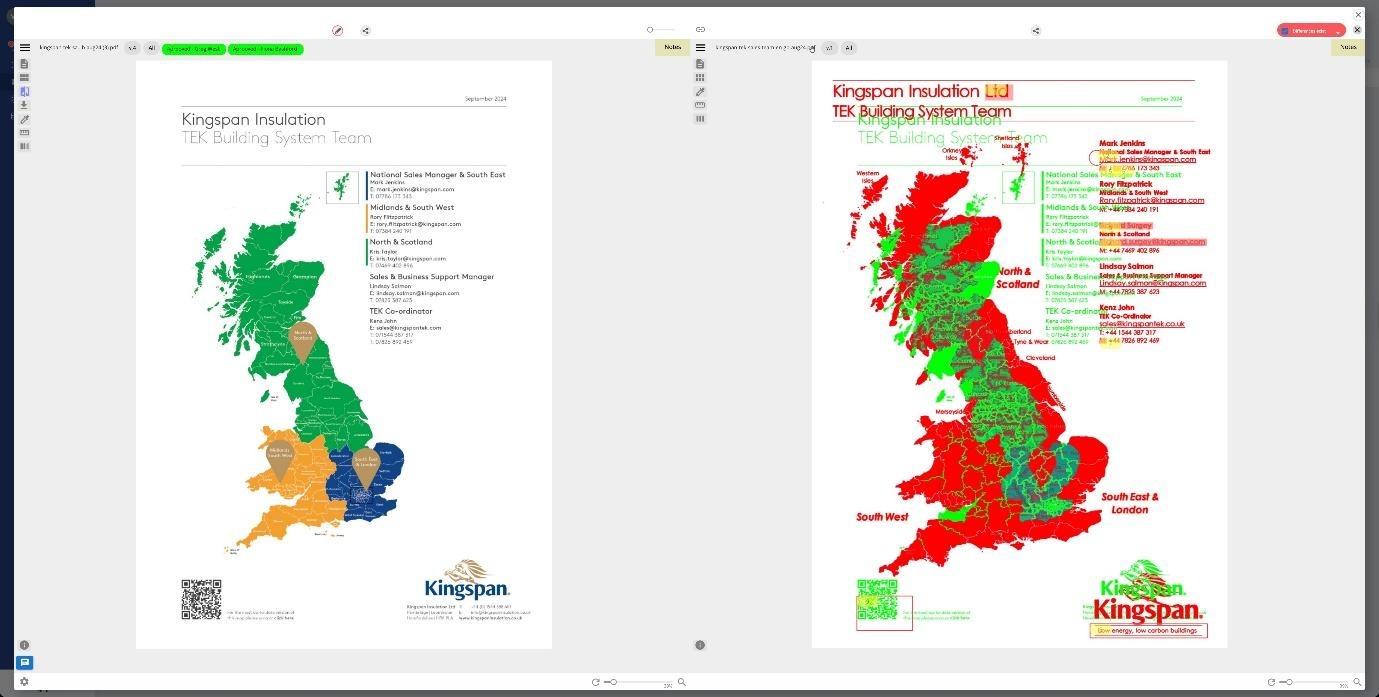Click highlighted 'Ltd' difference on right document
Viewport: 1379px width, 697px height.
(x=997, y=91)
